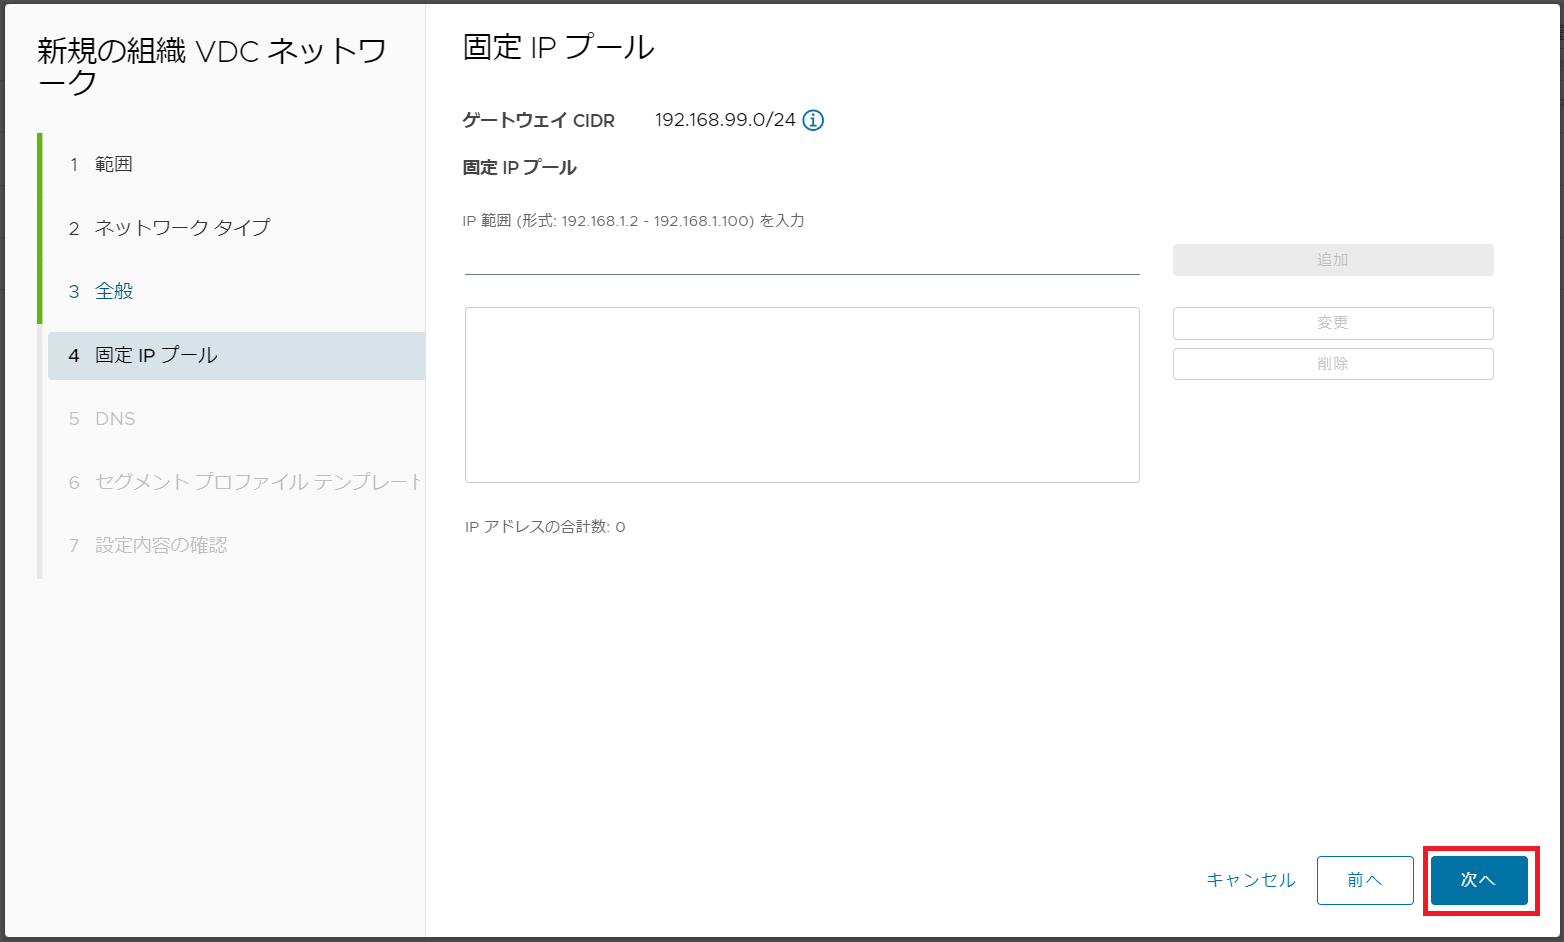
Task: Click the 変更 button
Action: pos(1332,322)
